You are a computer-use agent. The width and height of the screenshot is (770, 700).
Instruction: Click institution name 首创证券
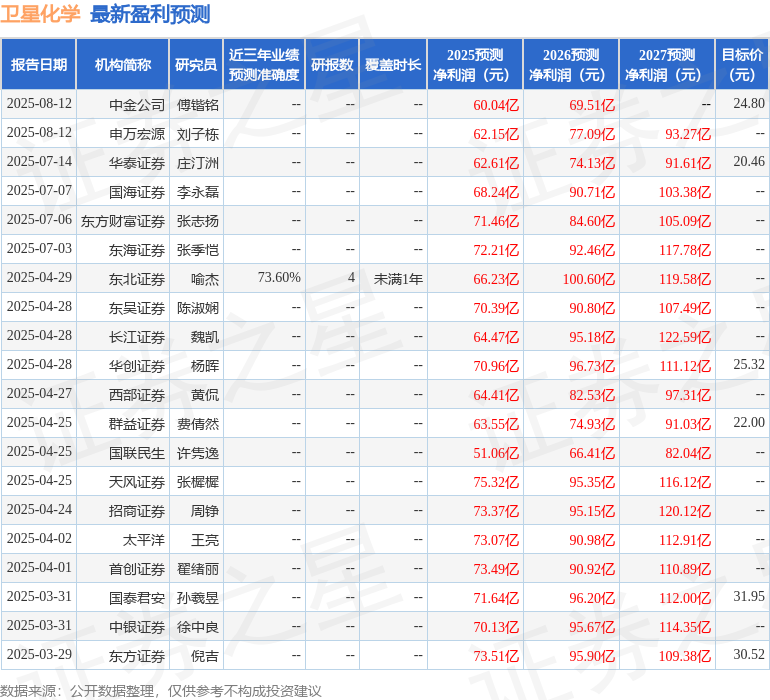[137, 568]
